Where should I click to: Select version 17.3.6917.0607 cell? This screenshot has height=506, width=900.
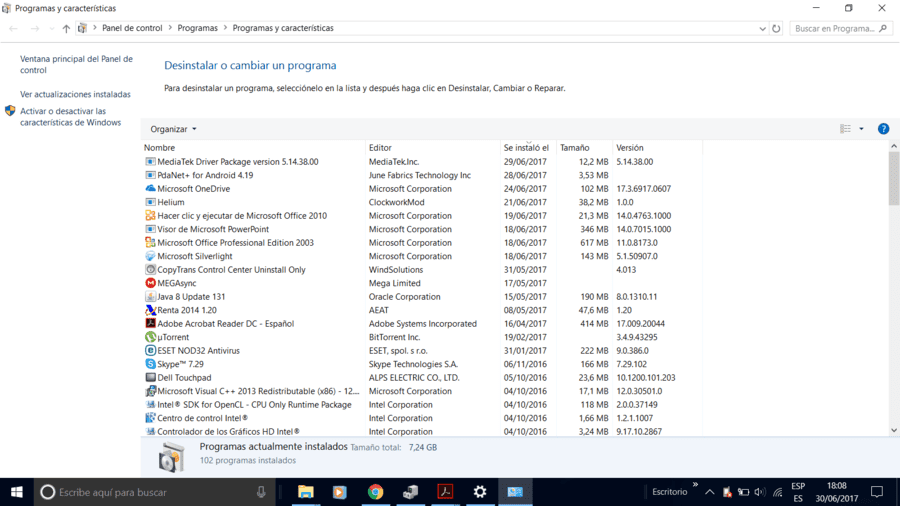[x=643, y=189]
